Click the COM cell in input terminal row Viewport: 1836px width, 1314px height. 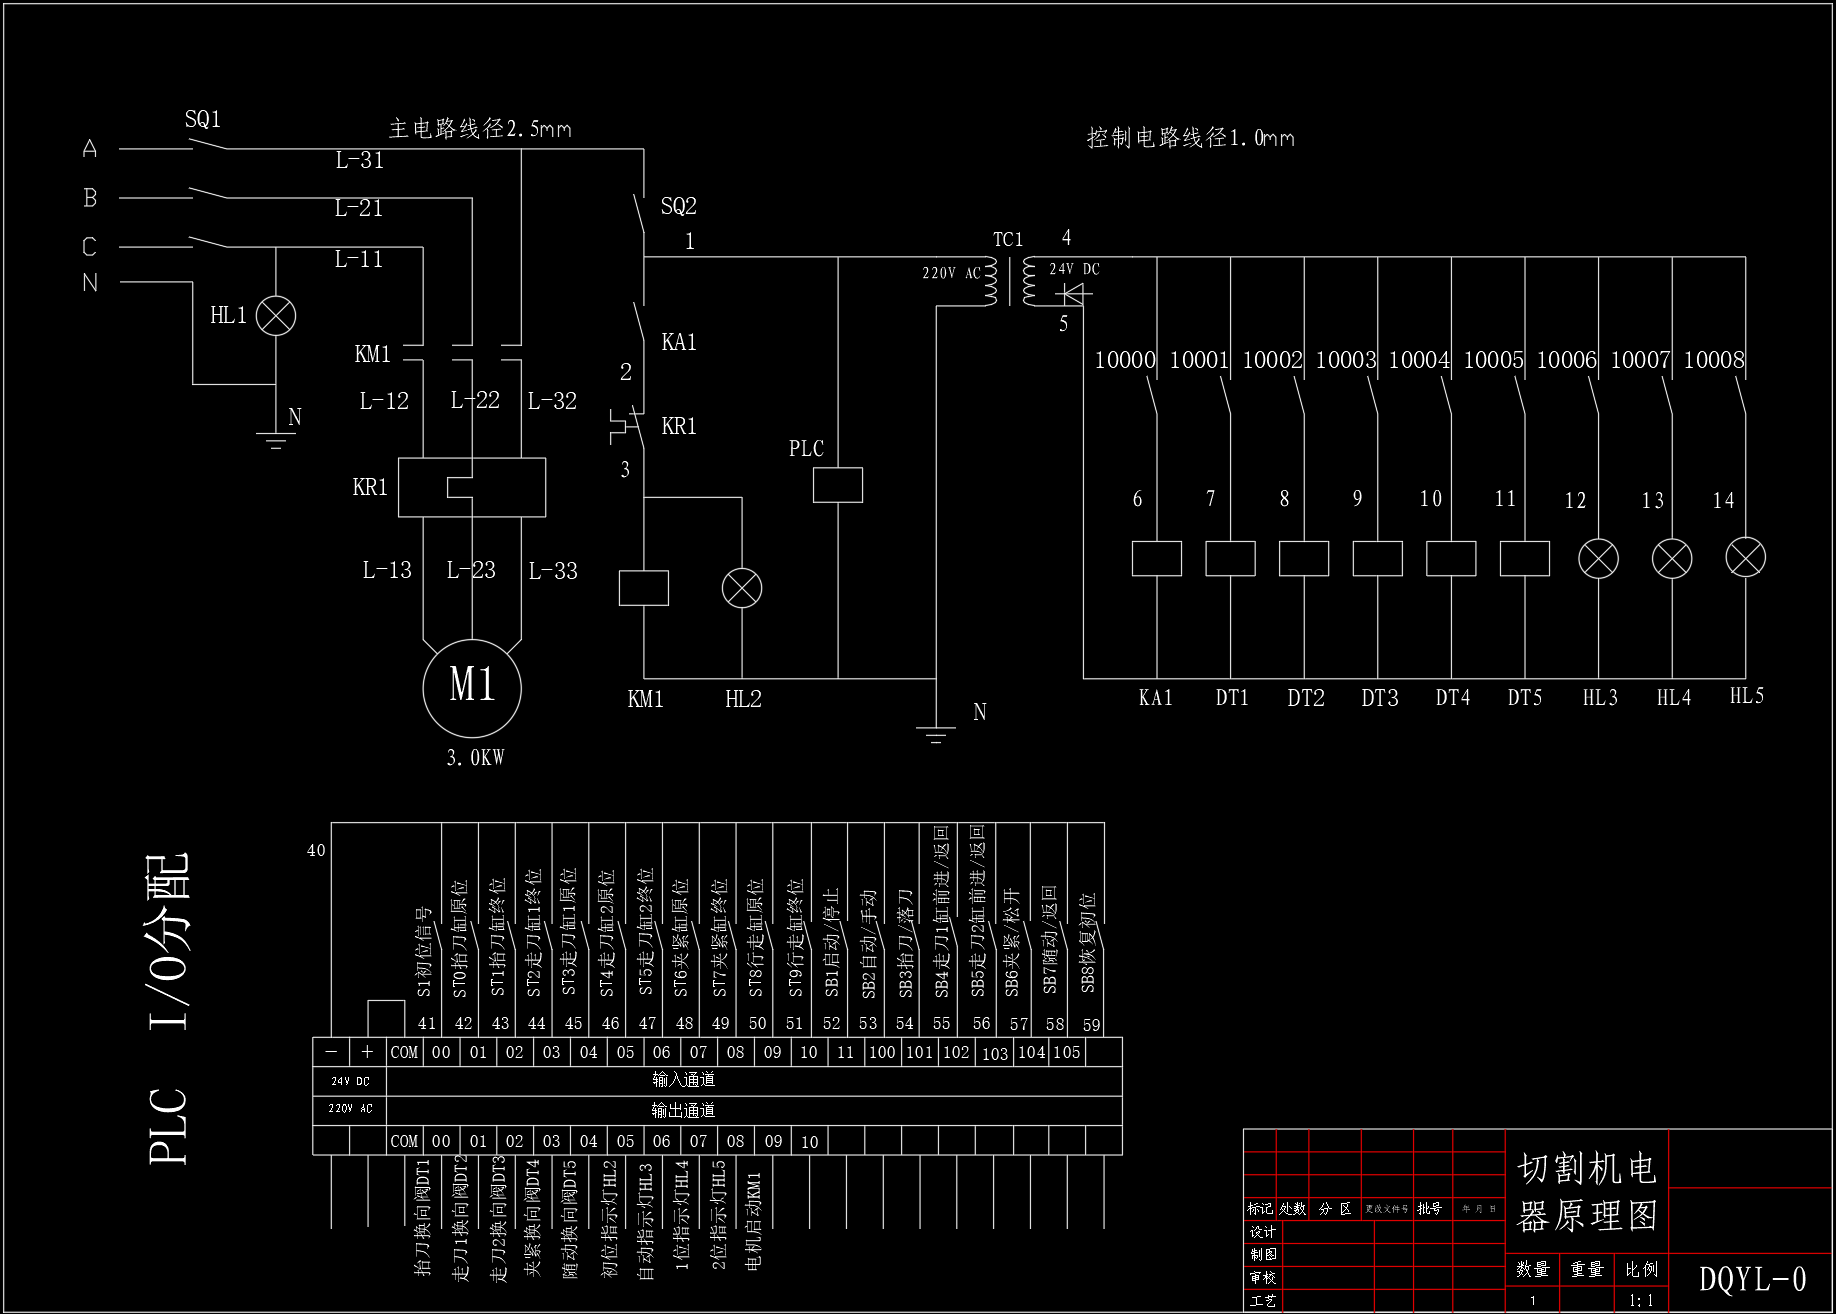pos(404,1052)
